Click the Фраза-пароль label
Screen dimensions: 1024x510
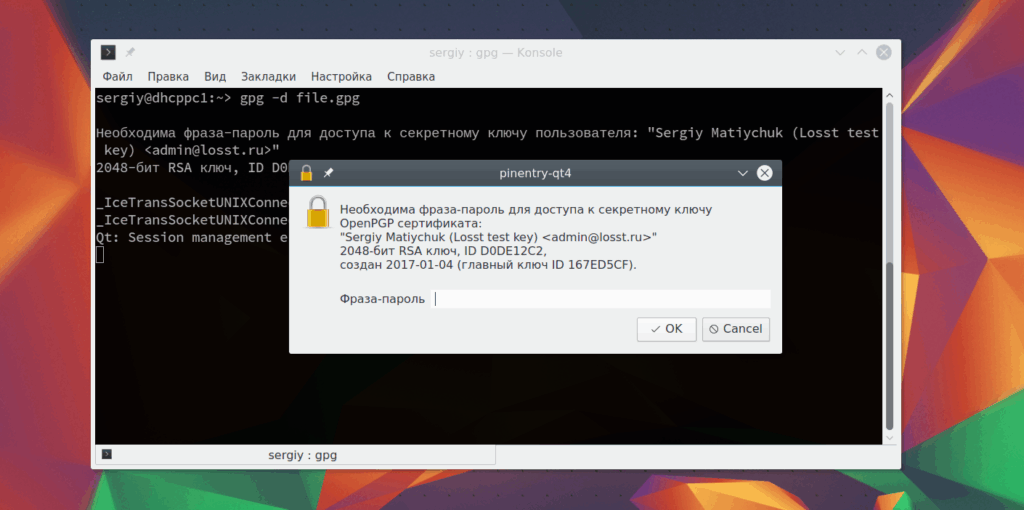point(382,299)
